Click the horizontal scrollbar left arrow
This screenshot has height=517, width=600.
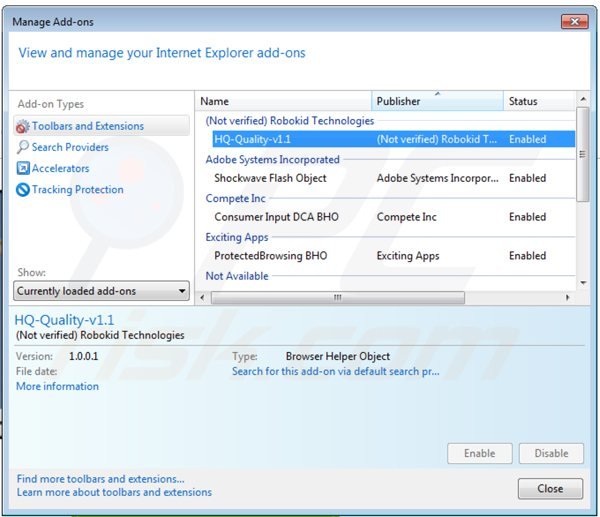[202, 297]
